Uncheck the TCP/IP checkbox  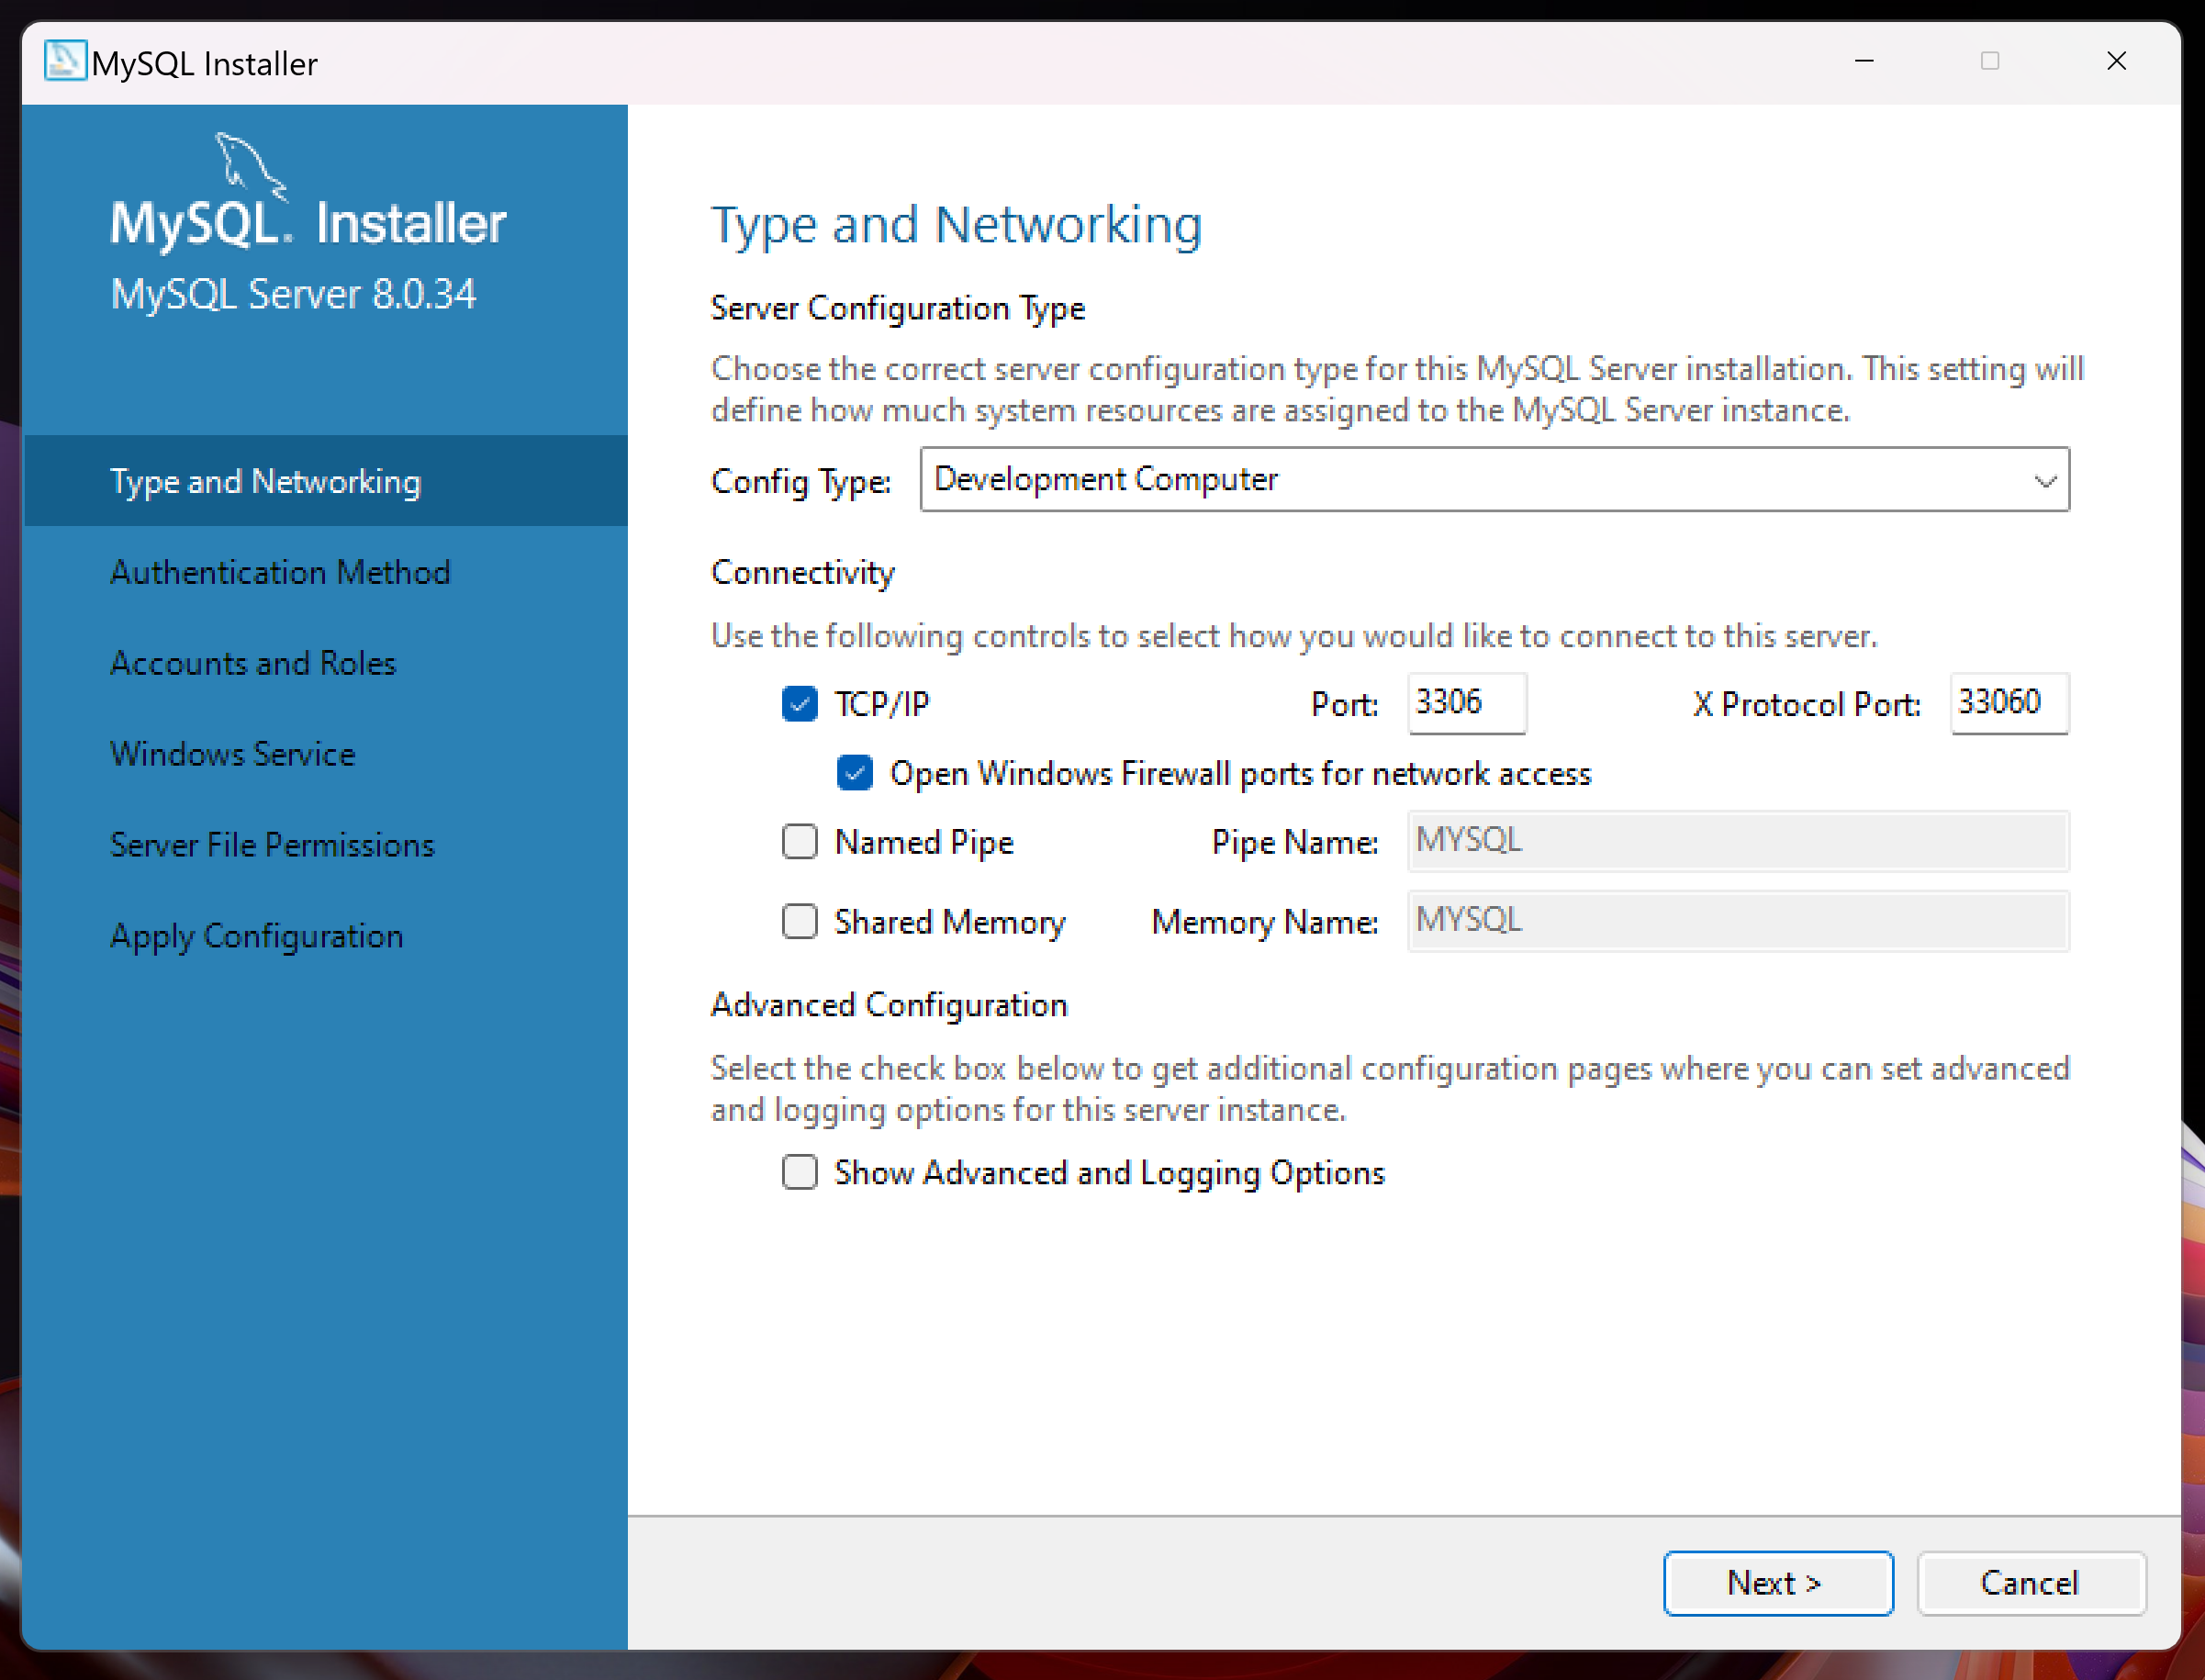pyautogui.click(x=799, y=704)
